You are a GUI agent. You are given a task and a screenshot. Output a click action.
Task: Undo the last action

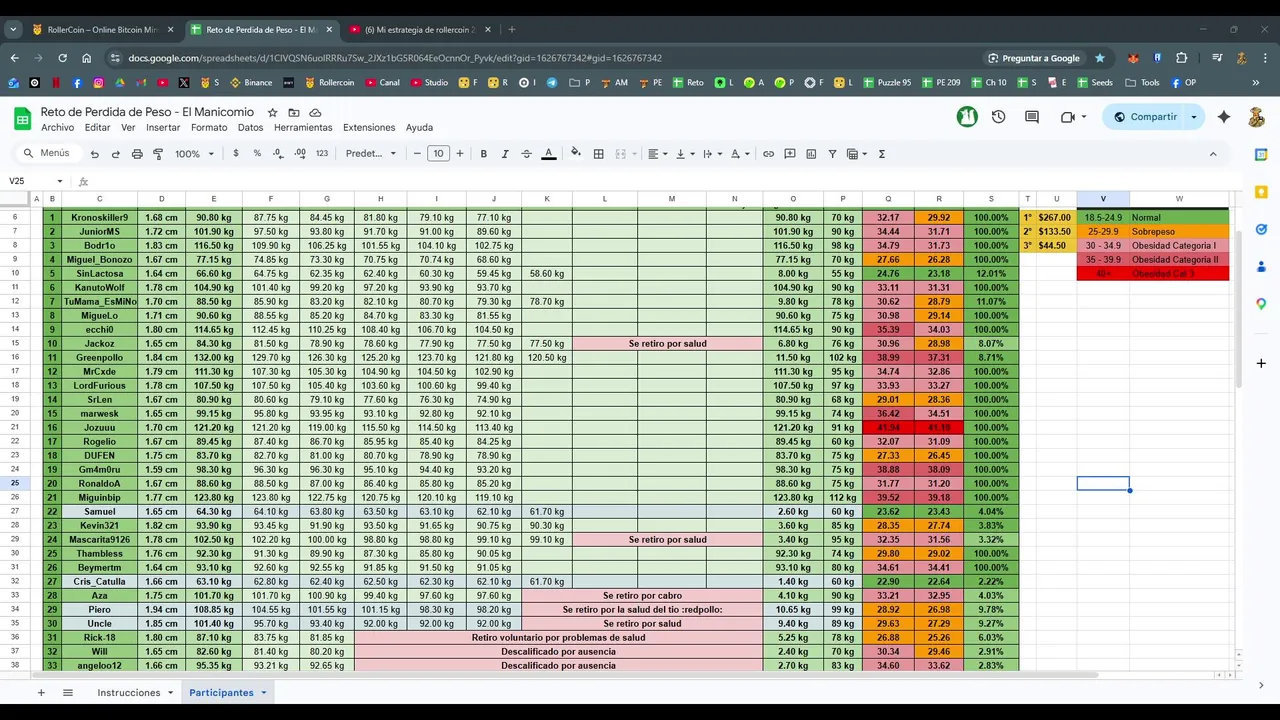(x=94, y=154)
